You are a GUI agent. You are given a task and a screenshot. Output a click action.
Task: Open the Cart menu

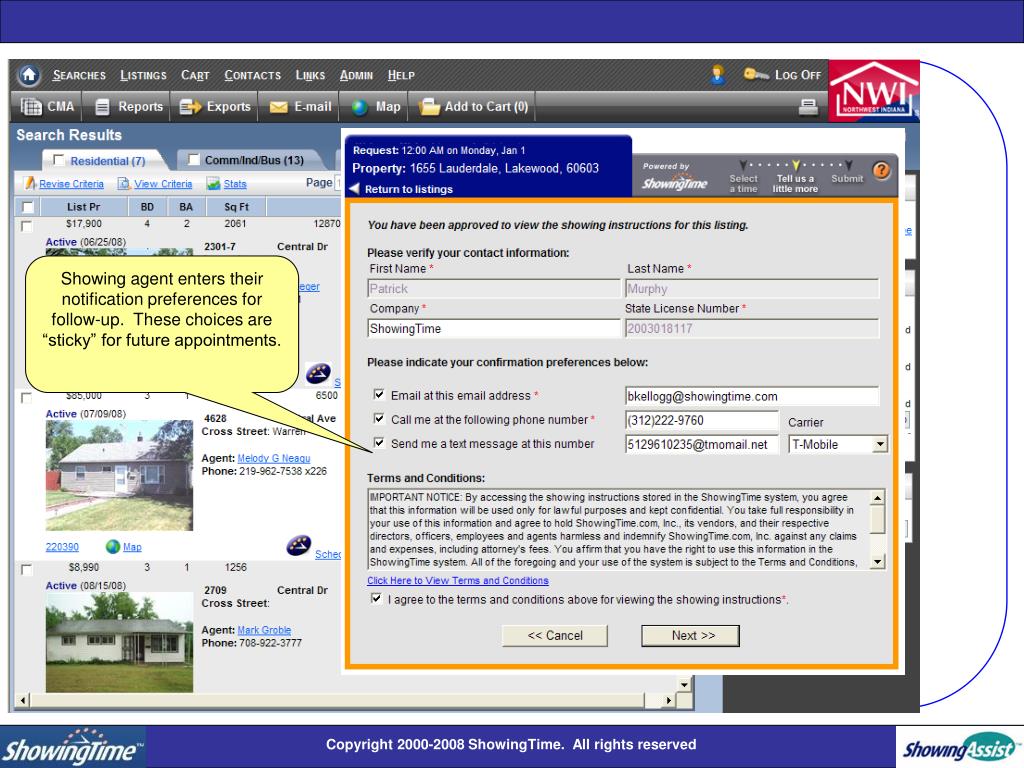point(195,75)
